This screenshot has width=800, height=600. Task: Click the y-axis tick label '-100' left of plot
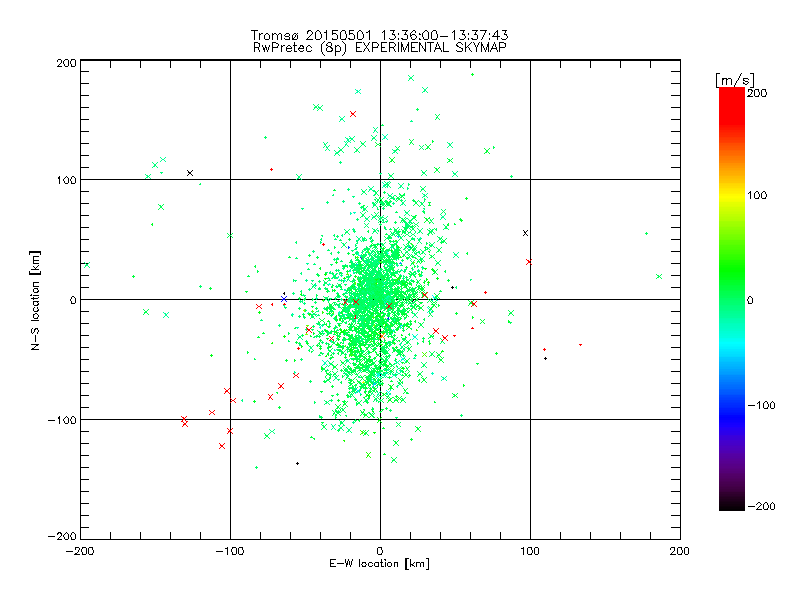point(62,420)
